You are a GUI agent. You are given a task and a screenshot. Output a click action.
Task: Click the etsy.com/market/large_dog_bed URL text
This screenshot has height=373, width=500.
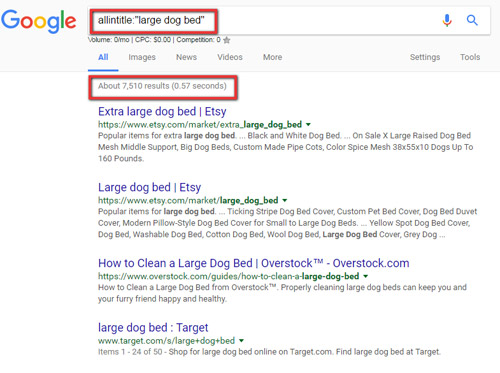click(188, 201)
